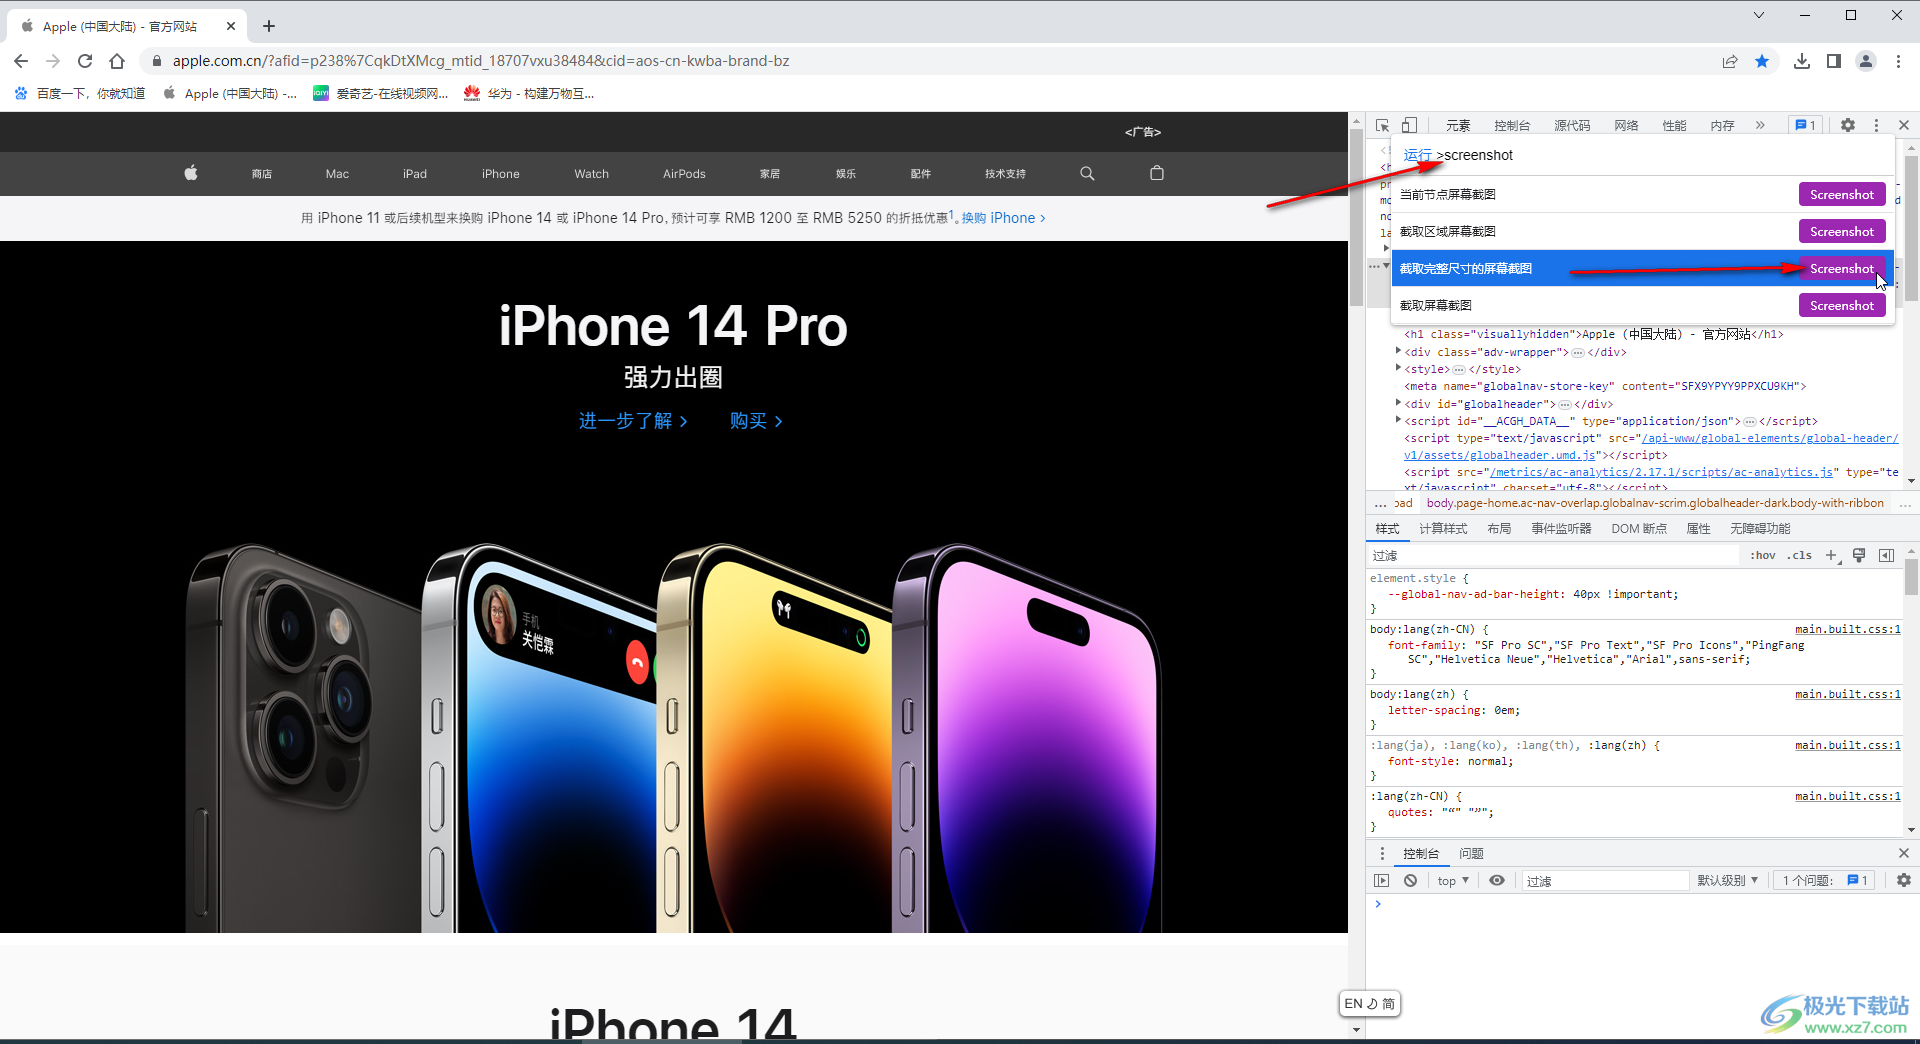Open the 事件监听器 subtab

pyautogui.click(x=1561, y=528)
